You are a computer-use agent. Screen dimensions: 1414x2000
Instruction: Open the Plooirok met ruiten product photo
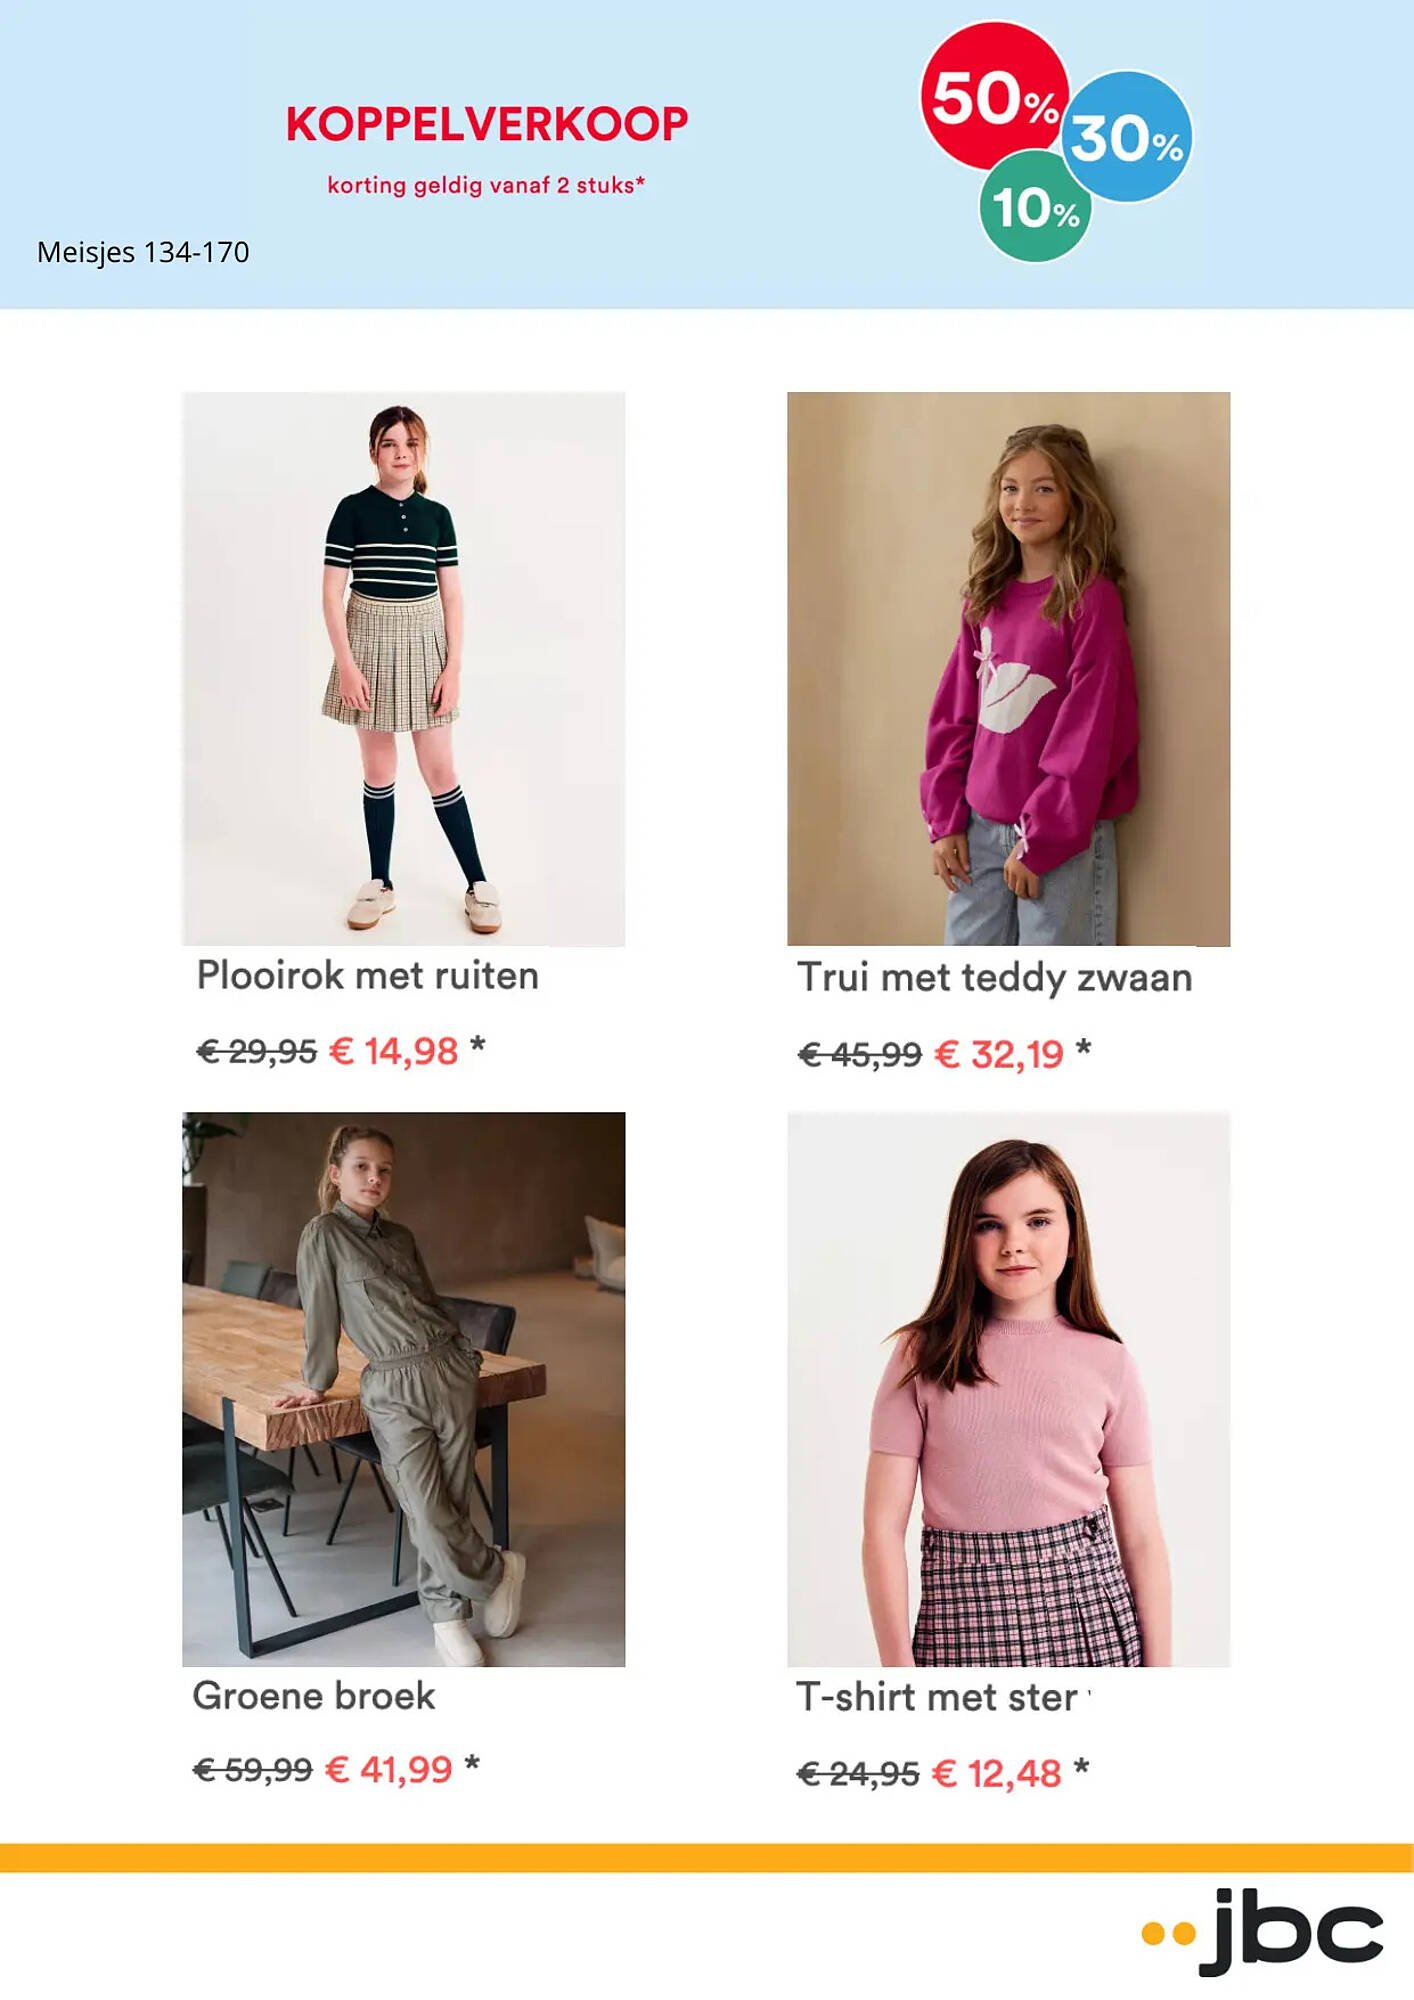(x=404, y=669)
